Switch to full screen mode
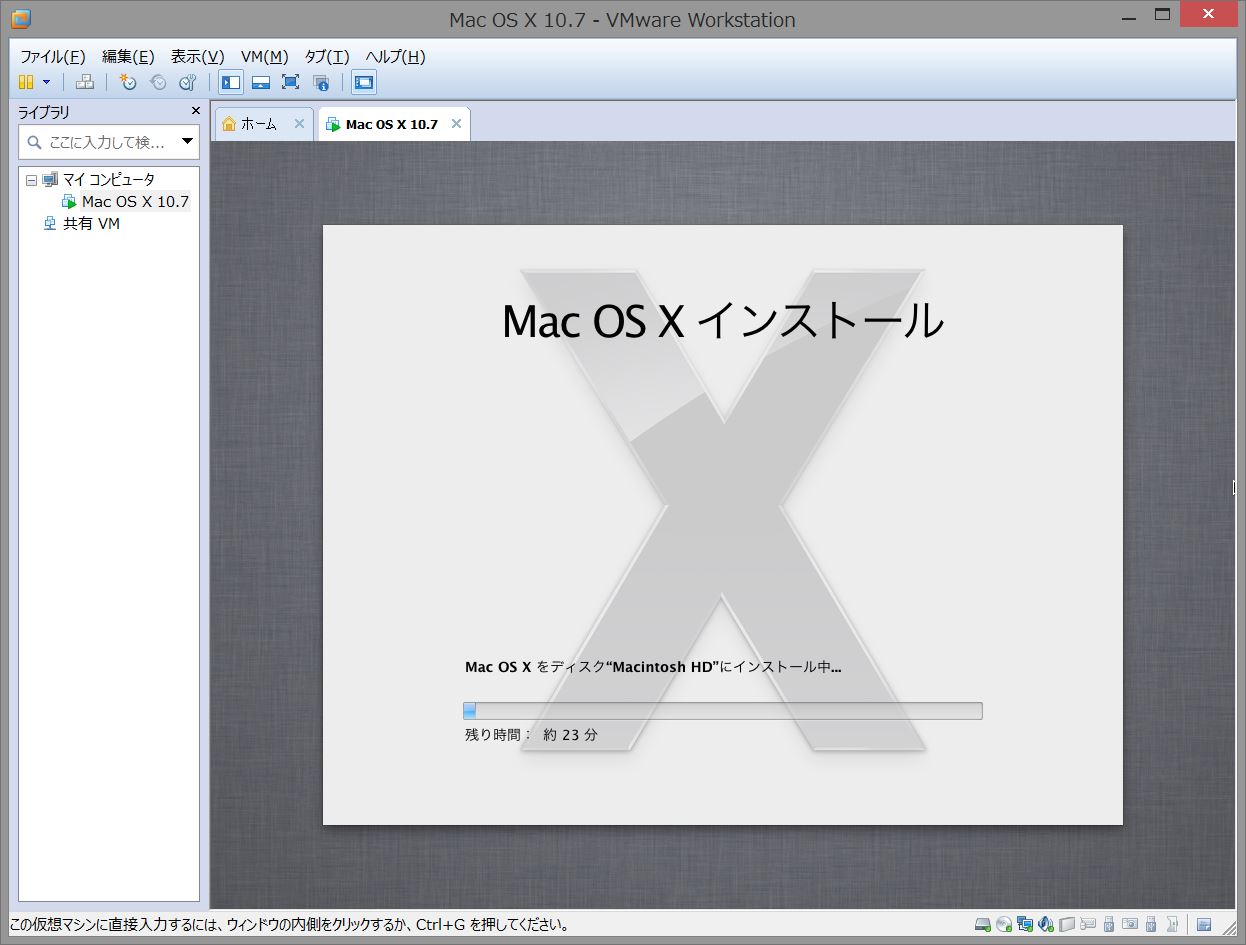Screen dimensions: 1246x945 point(290,82)
